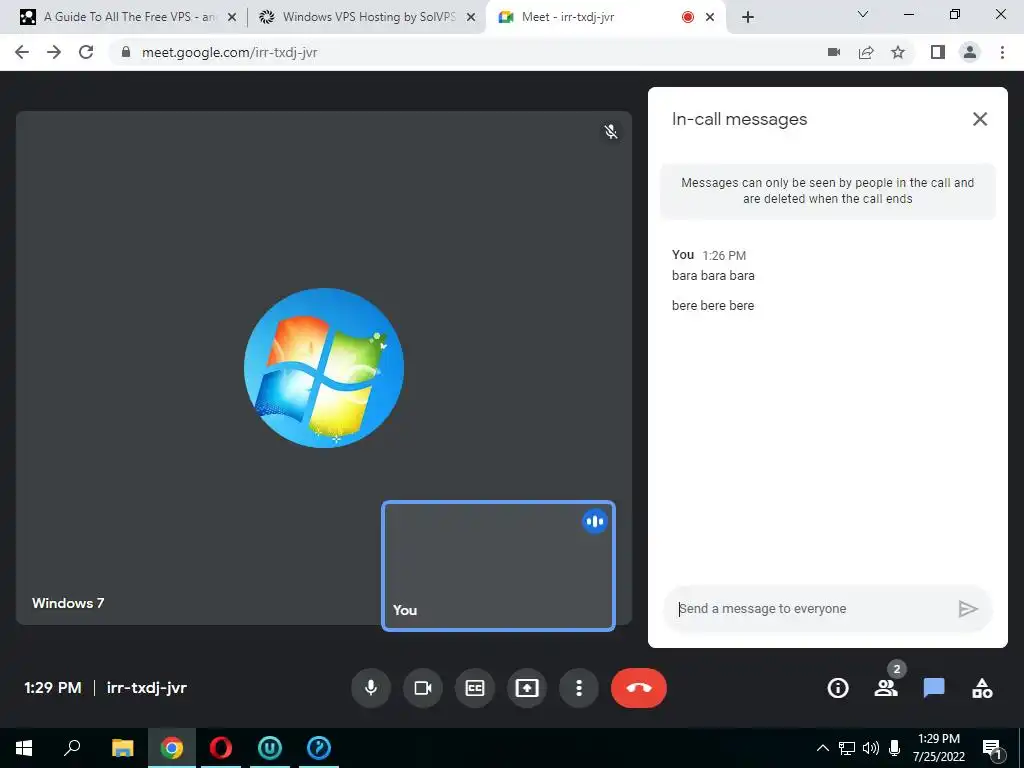Image resolution: width=1024 pixels, height=768 pixels.
Task: Open Activities shapes icon
Action: [x=982, y=688]
